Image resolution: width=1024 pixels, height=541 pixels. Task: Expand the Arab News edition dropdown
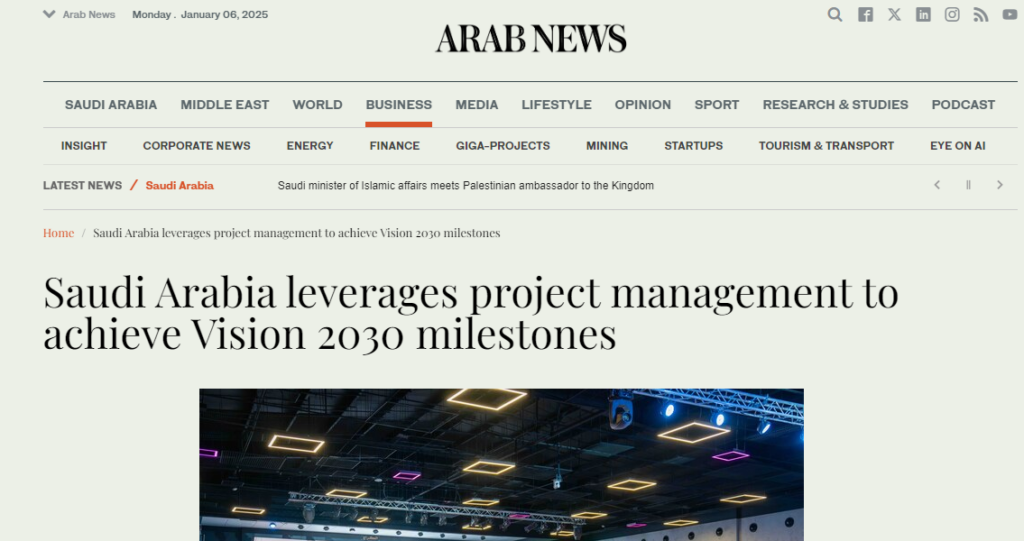pos(79,14)
